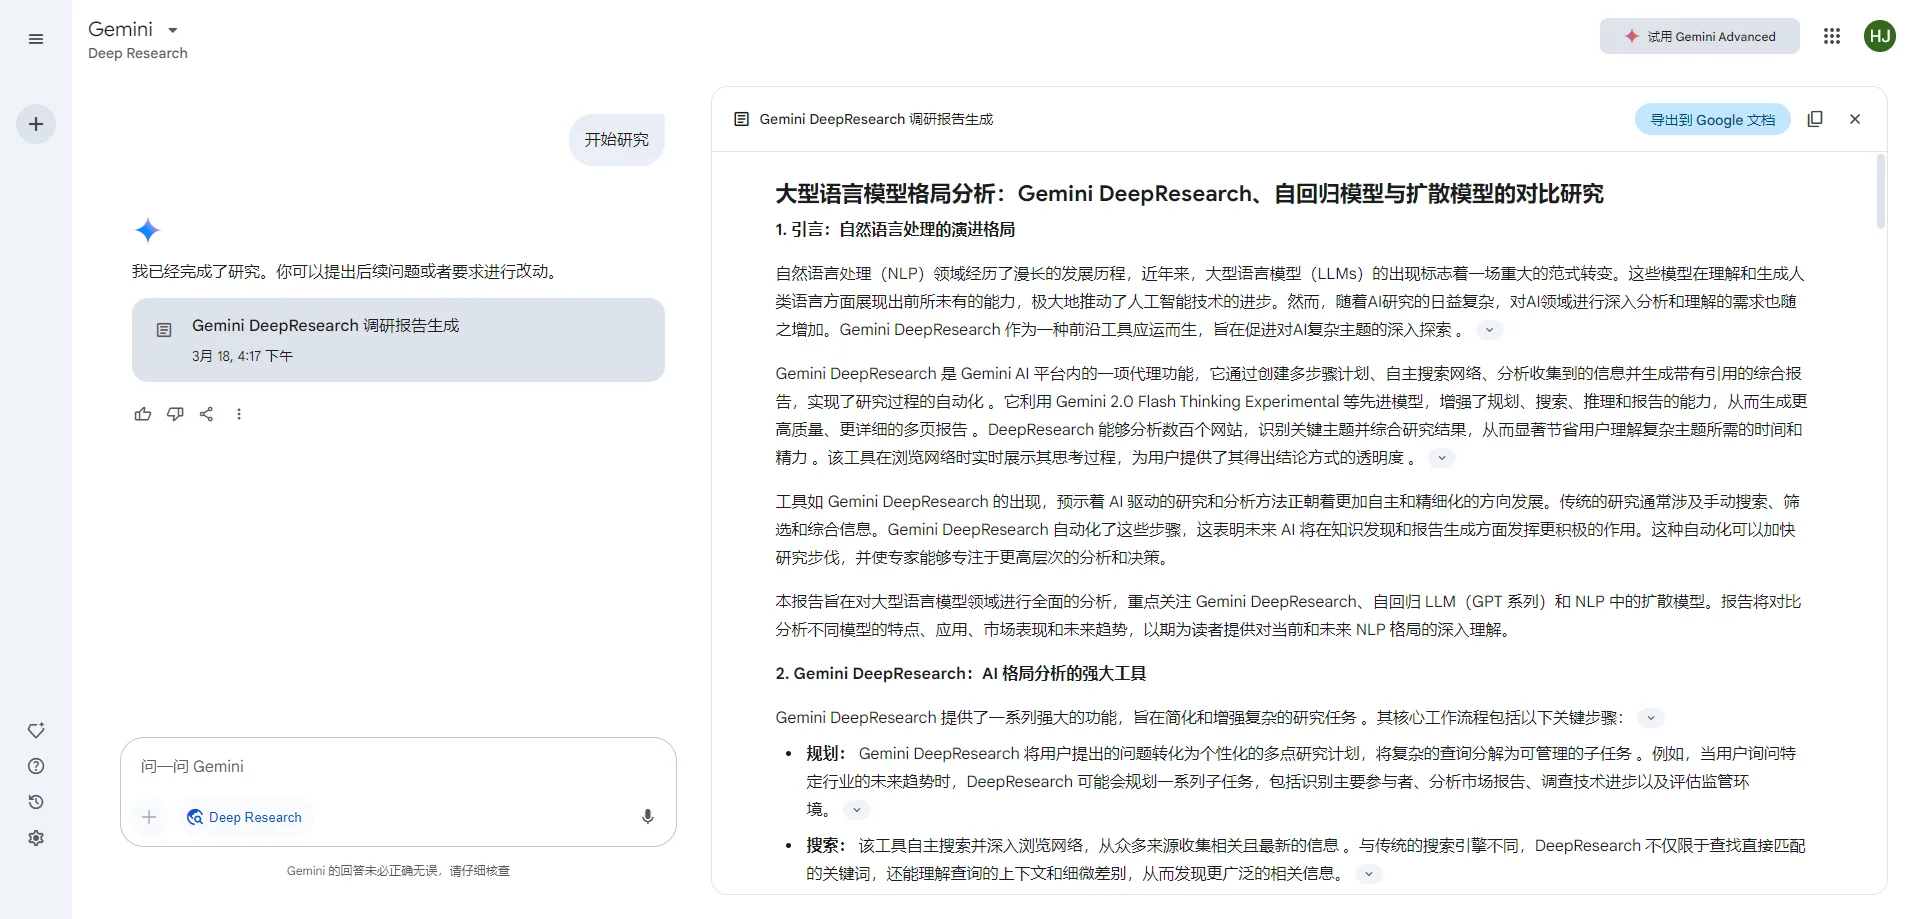Screen dimensions: 1920x919
Task: Click the 开始研究 user message bubble
Action: (x=617, y=140)
